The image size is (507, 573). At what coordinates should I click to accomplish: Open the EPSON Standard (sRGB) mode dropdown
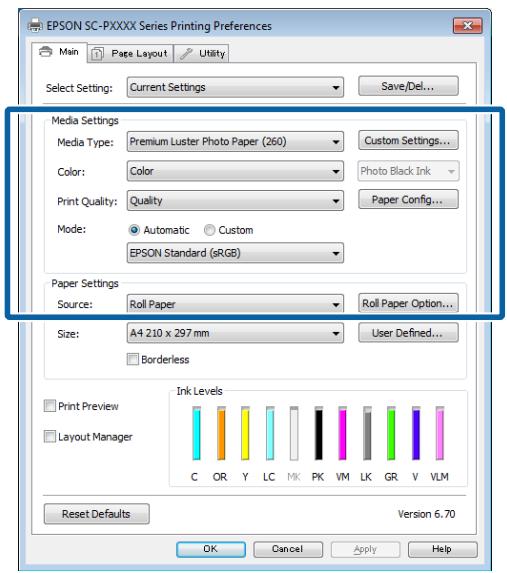[x=235, y=253]
